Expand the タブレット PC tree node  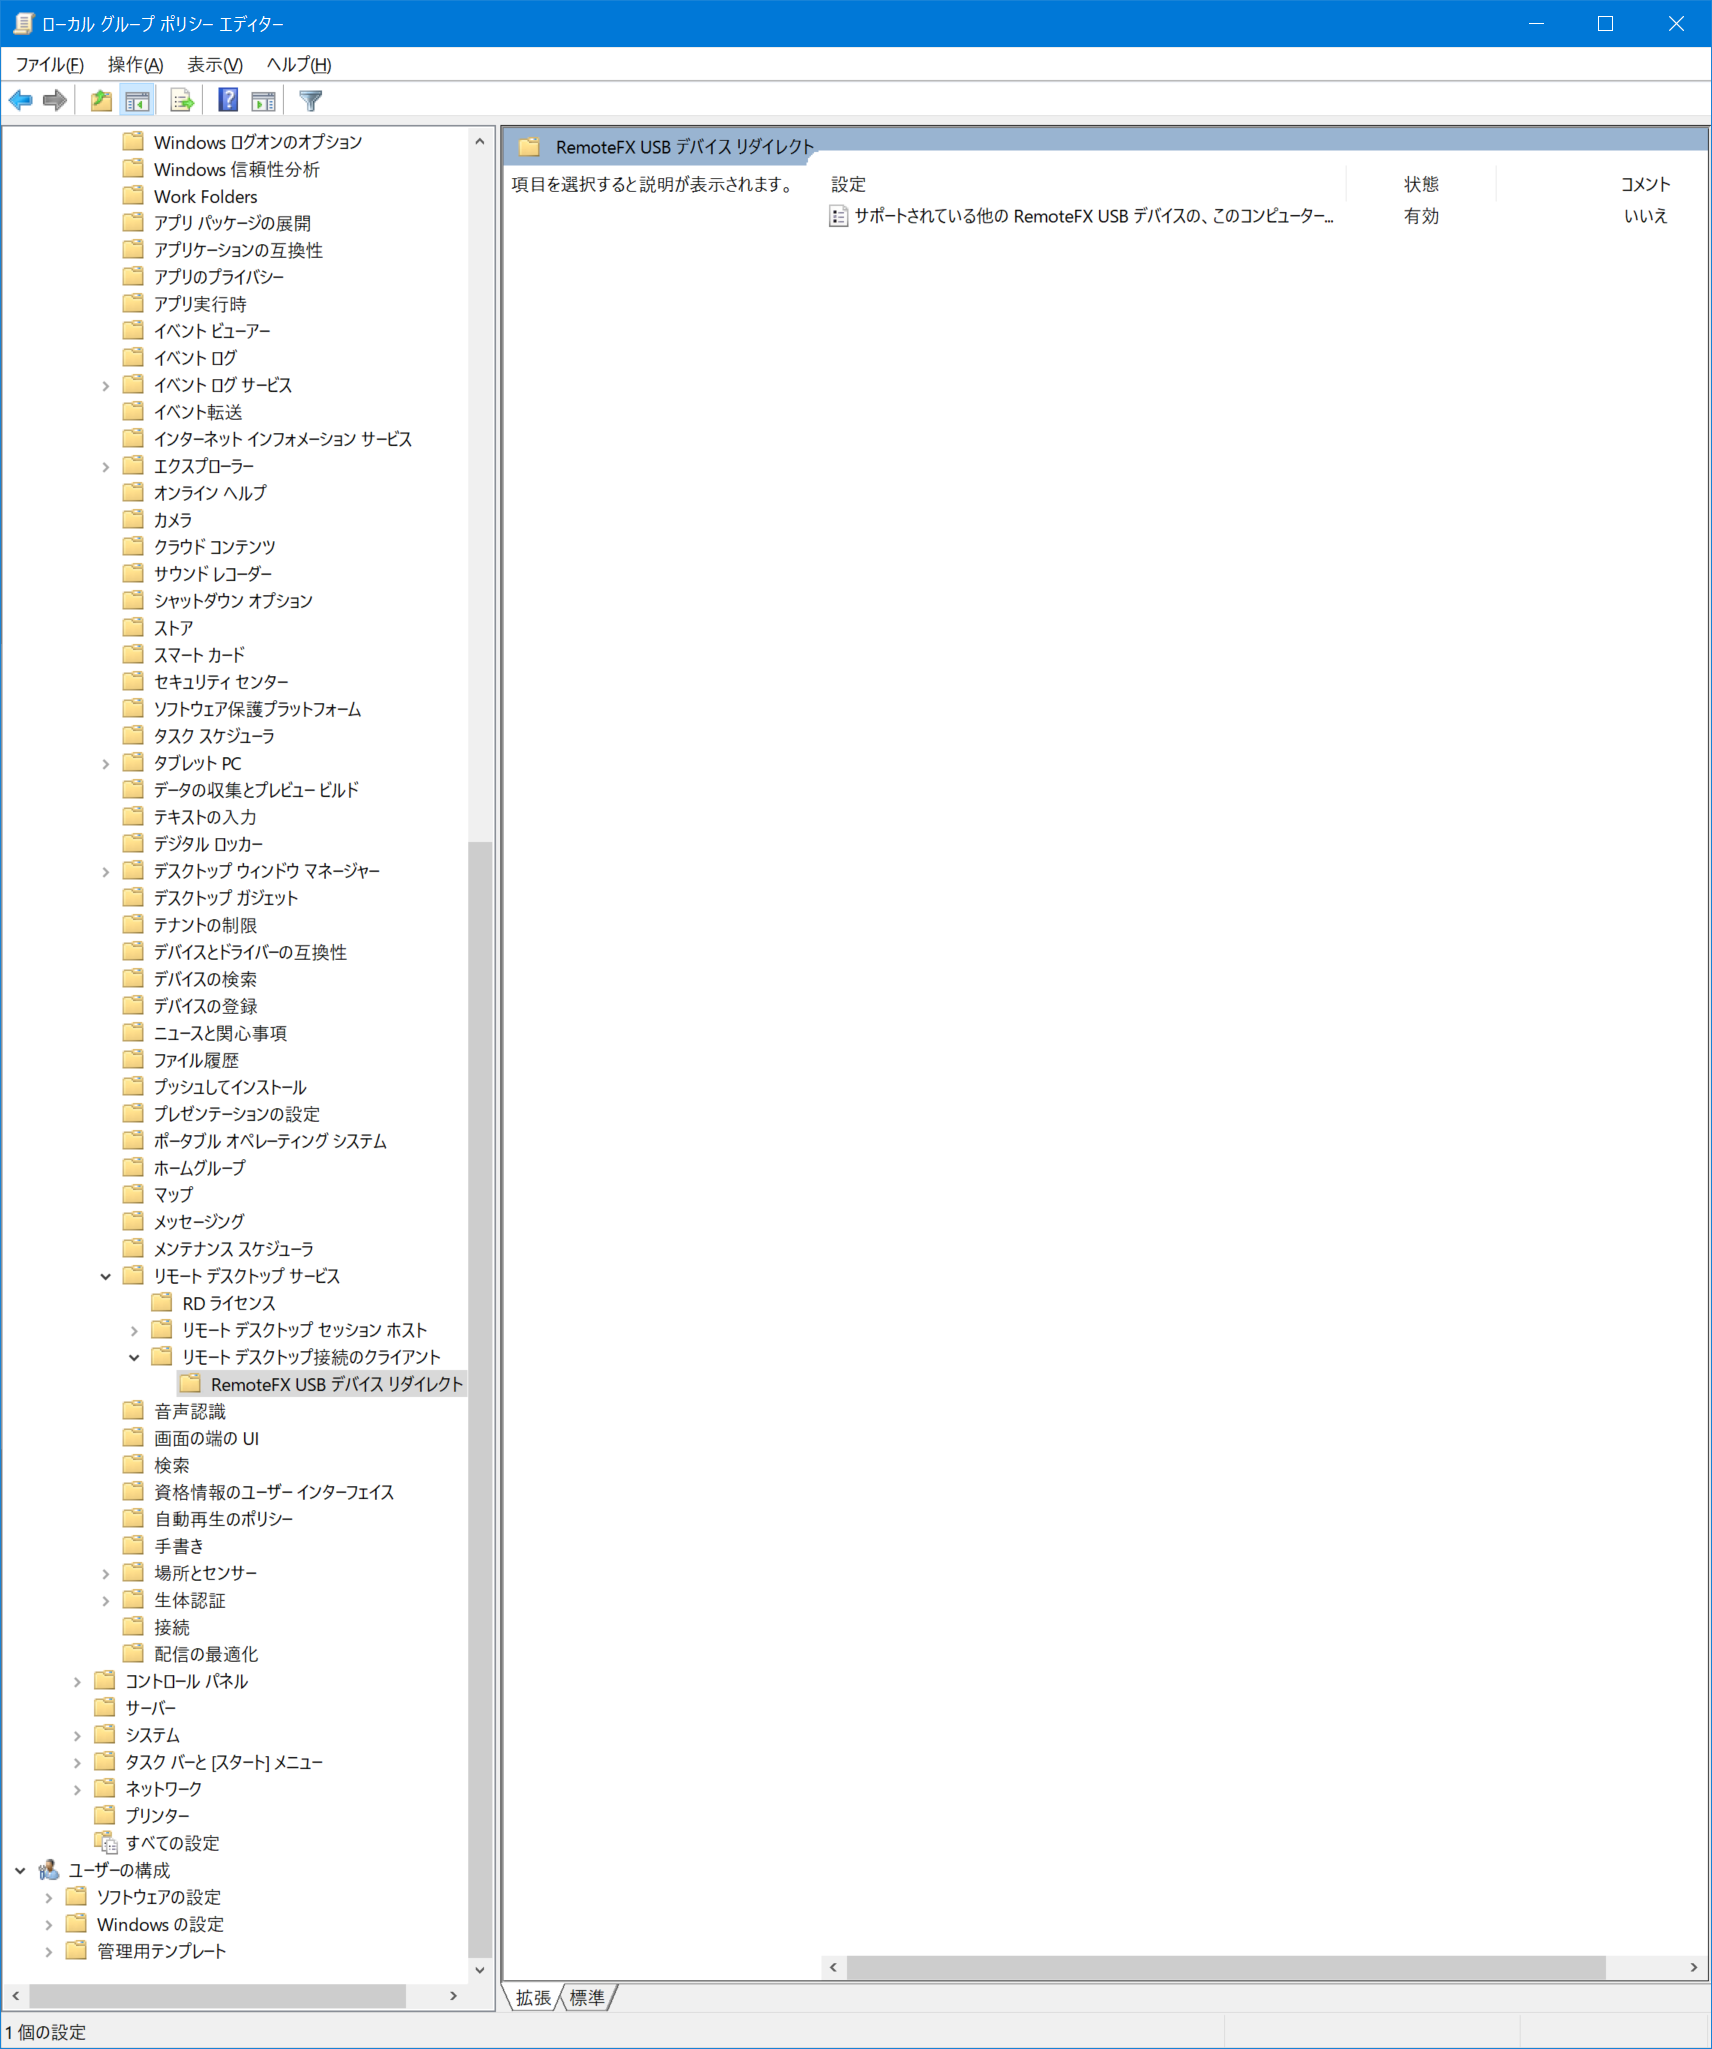(x=105, y=763)
